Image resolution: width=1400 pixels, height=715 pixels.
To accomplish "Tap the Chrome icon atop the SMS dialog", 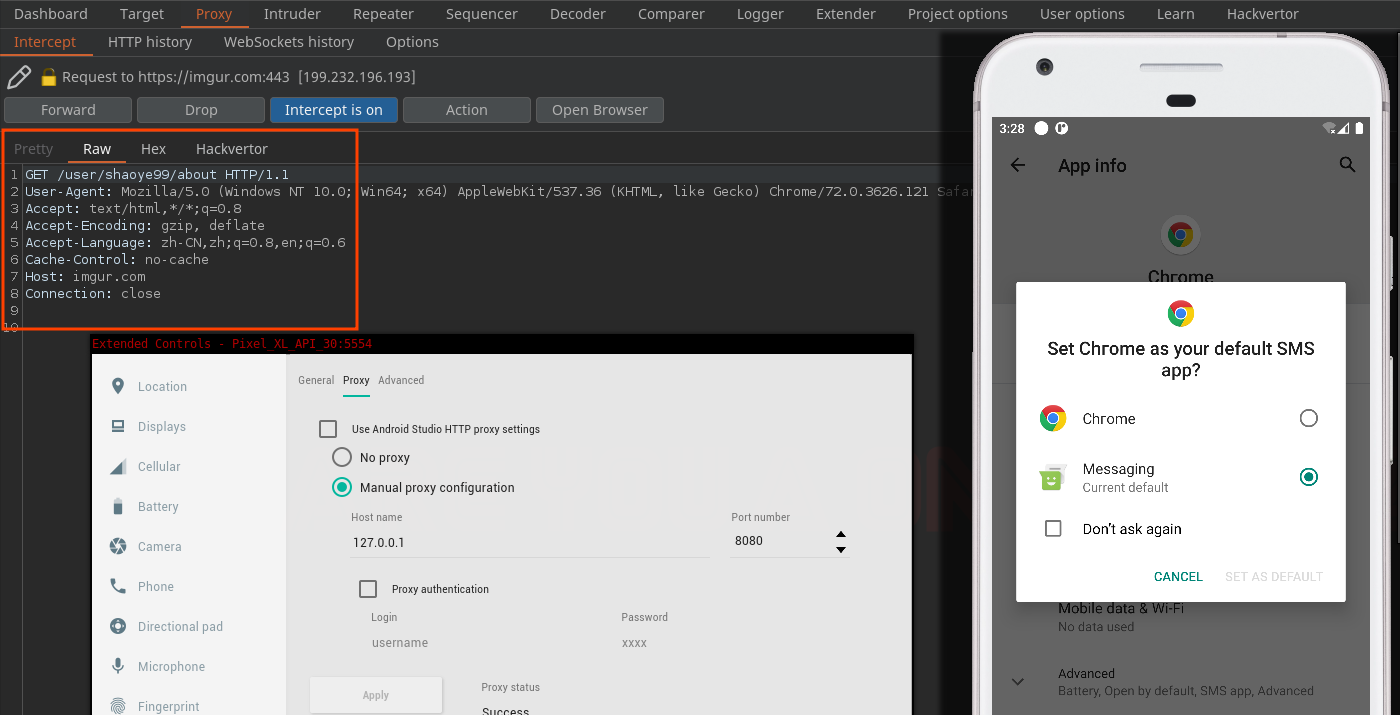I will point(1181,314).
